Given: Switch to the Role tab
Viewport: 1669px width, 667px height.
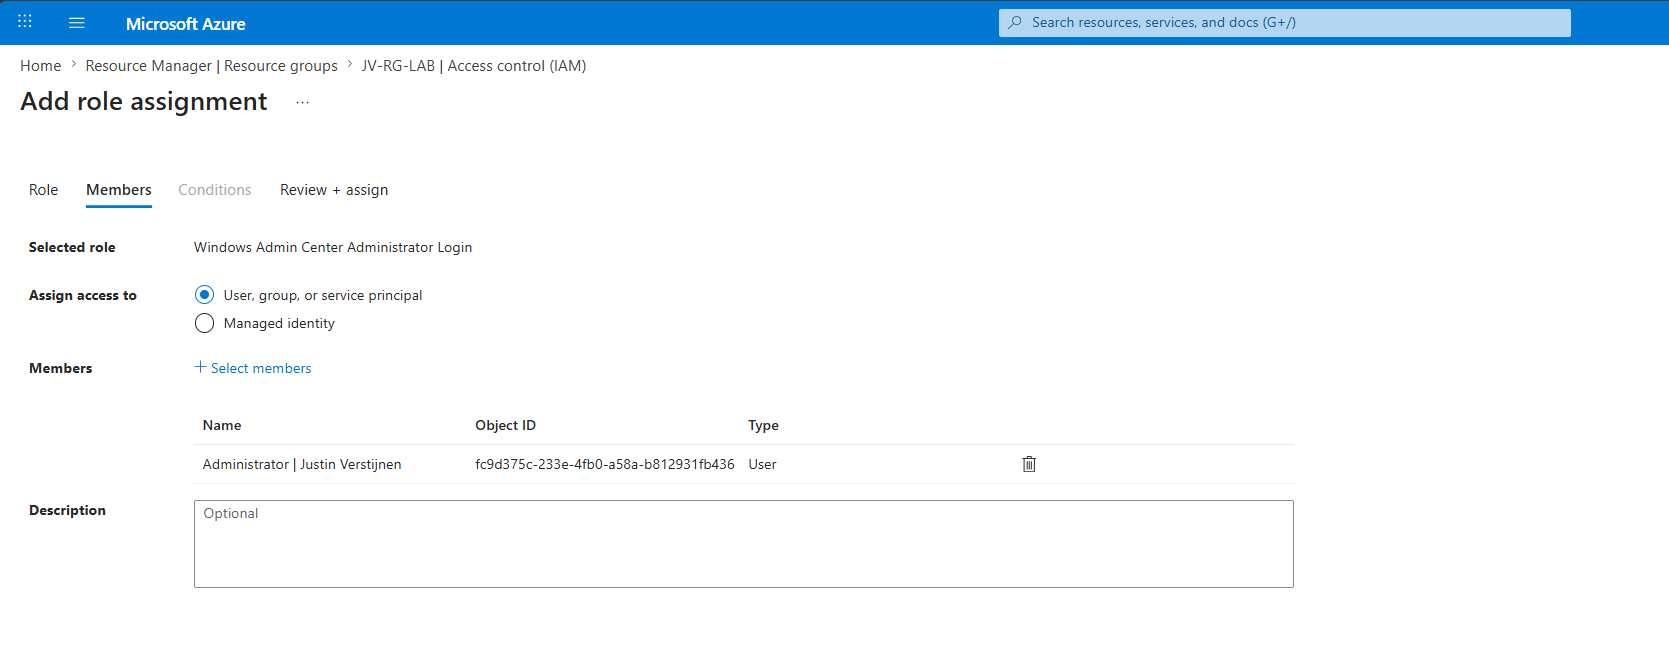Looking at the screenshot, I should (43, 190).
